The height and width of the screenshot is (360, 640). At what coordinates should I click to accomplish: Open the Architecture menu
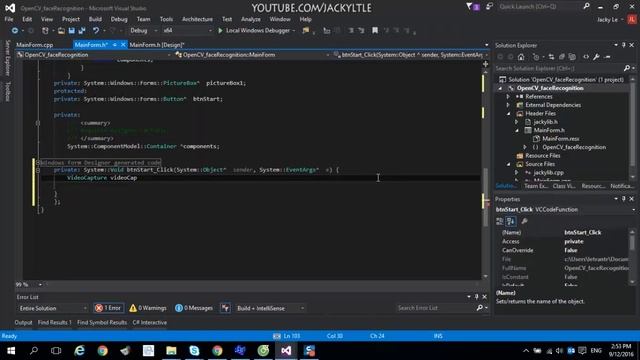click(197, 19)
